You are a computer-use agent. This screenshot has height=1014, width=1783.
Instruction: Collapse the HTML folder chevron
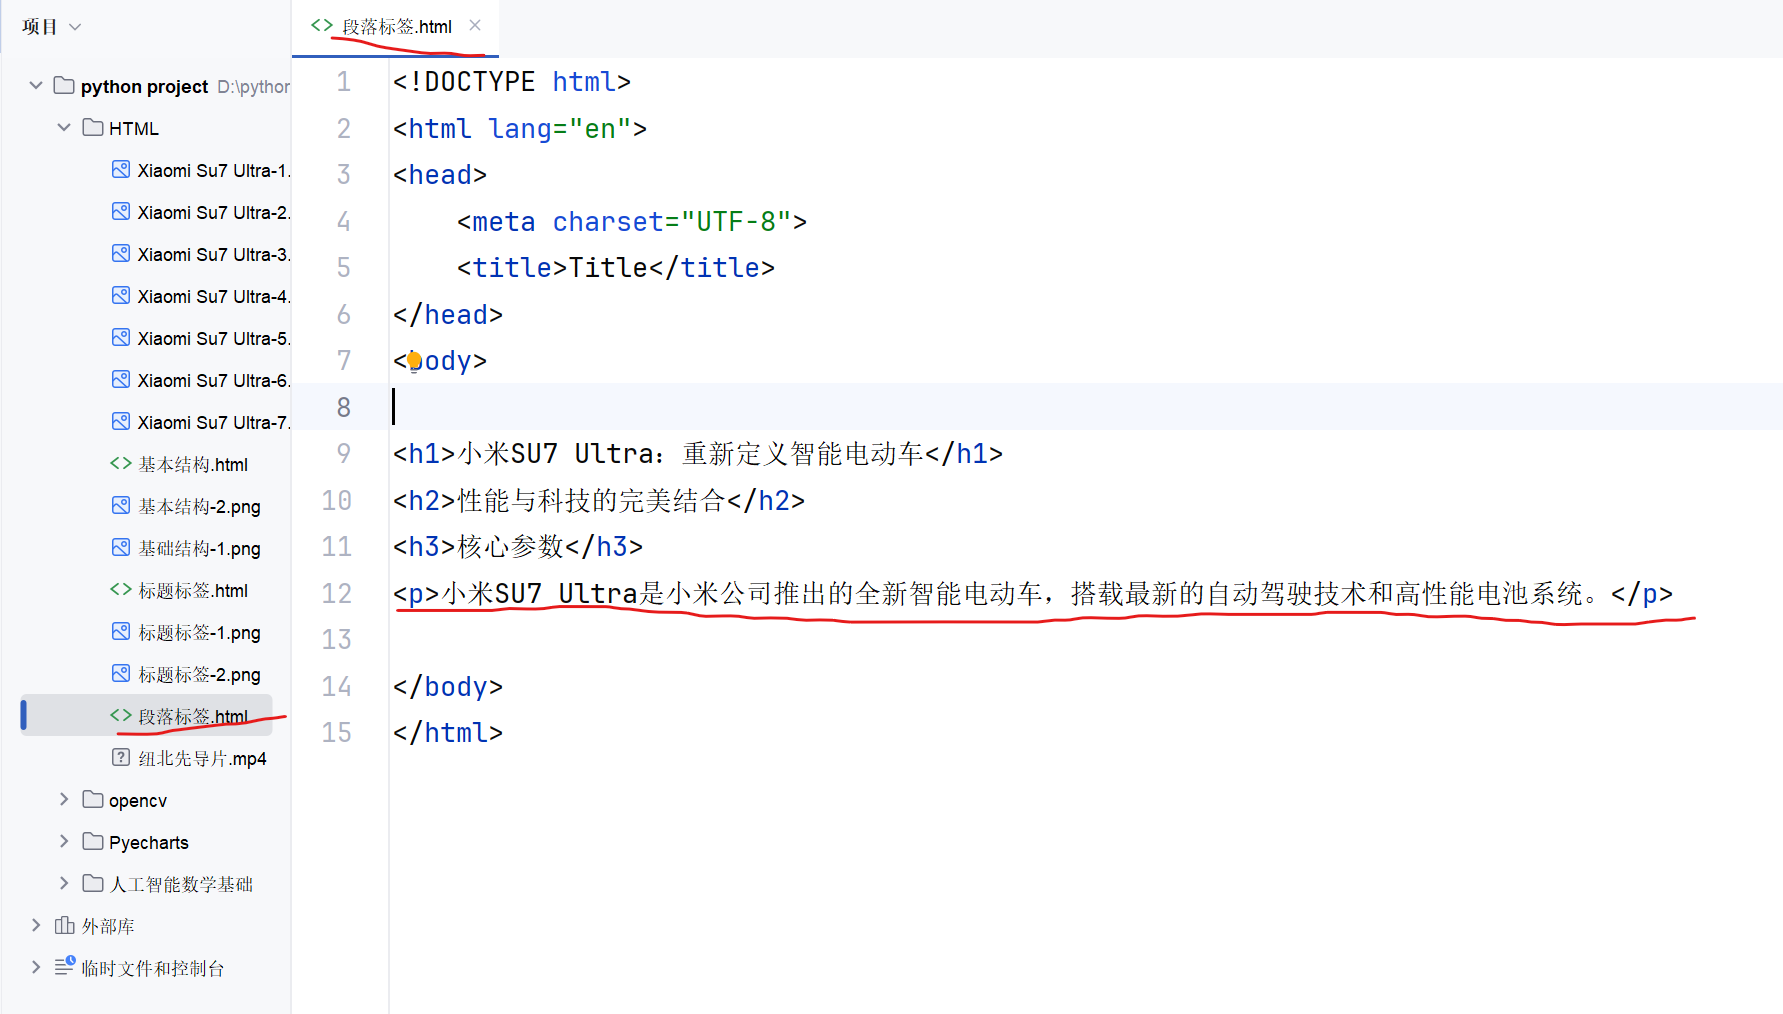point(64,127)
